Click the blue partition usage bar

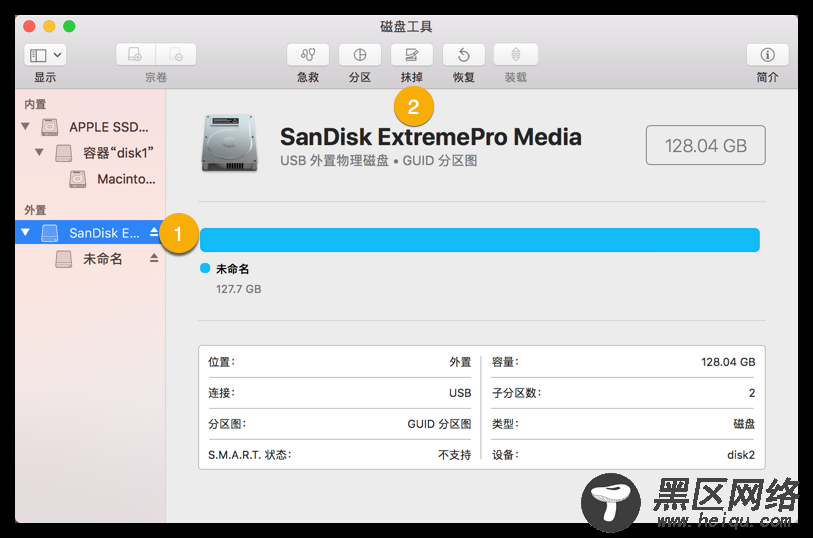coord(480,240)
